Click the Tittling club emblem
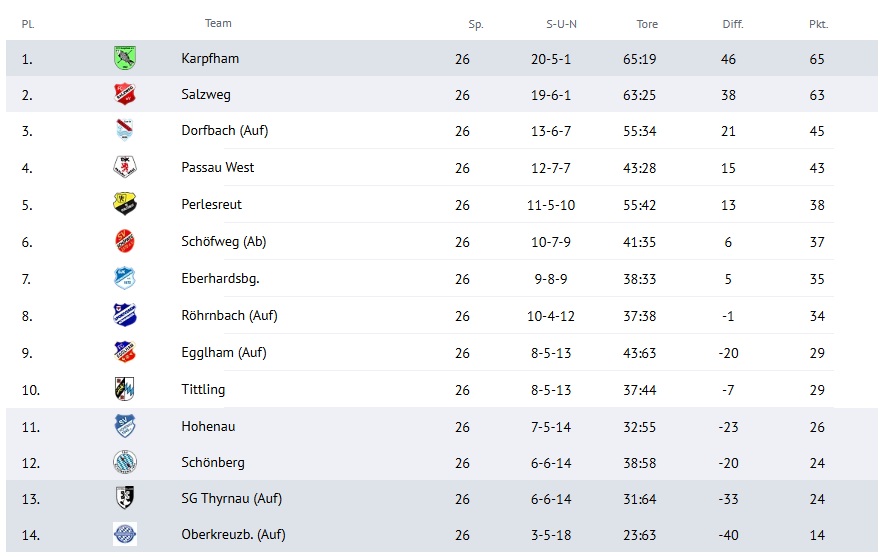 click(125, 389)
